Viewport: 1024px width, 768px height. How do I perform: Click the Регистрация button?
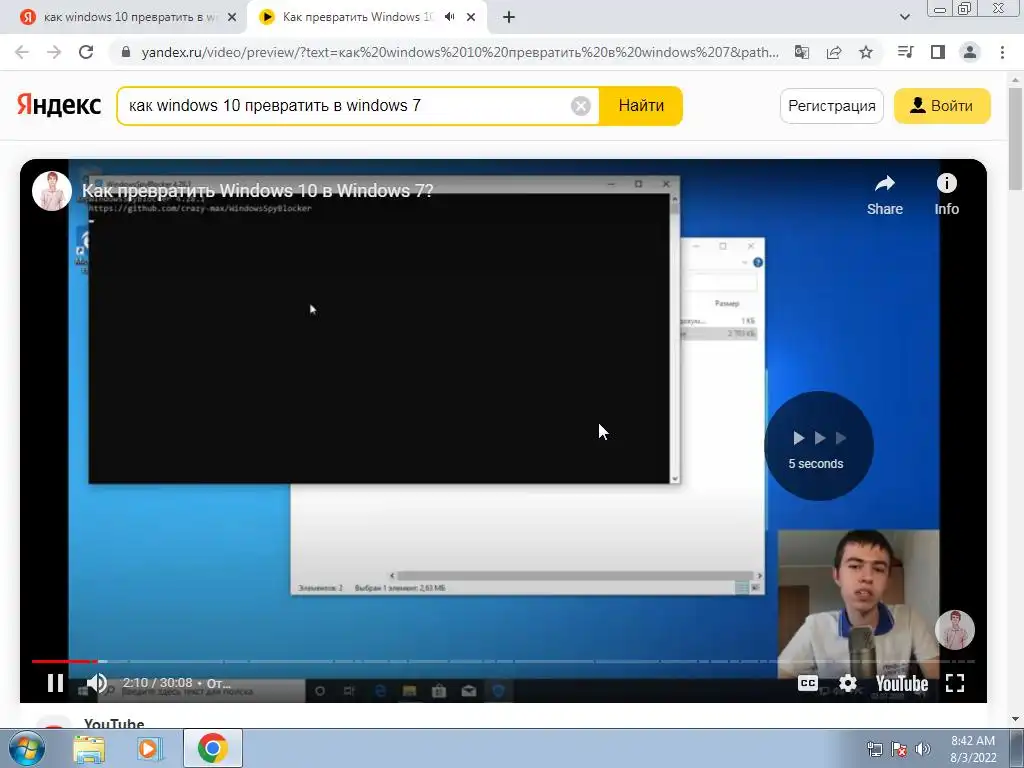831,106
